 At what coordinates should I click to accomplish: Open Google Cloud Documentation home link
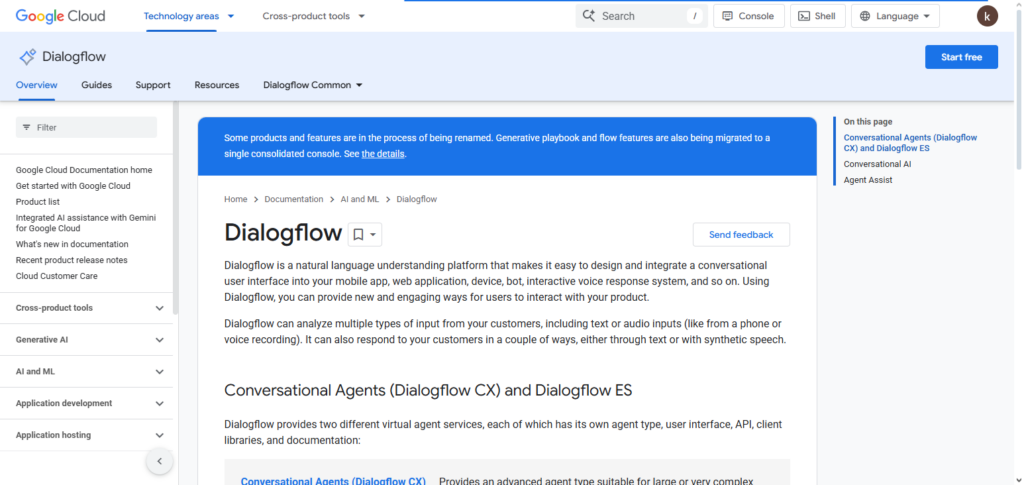(84, 170)
